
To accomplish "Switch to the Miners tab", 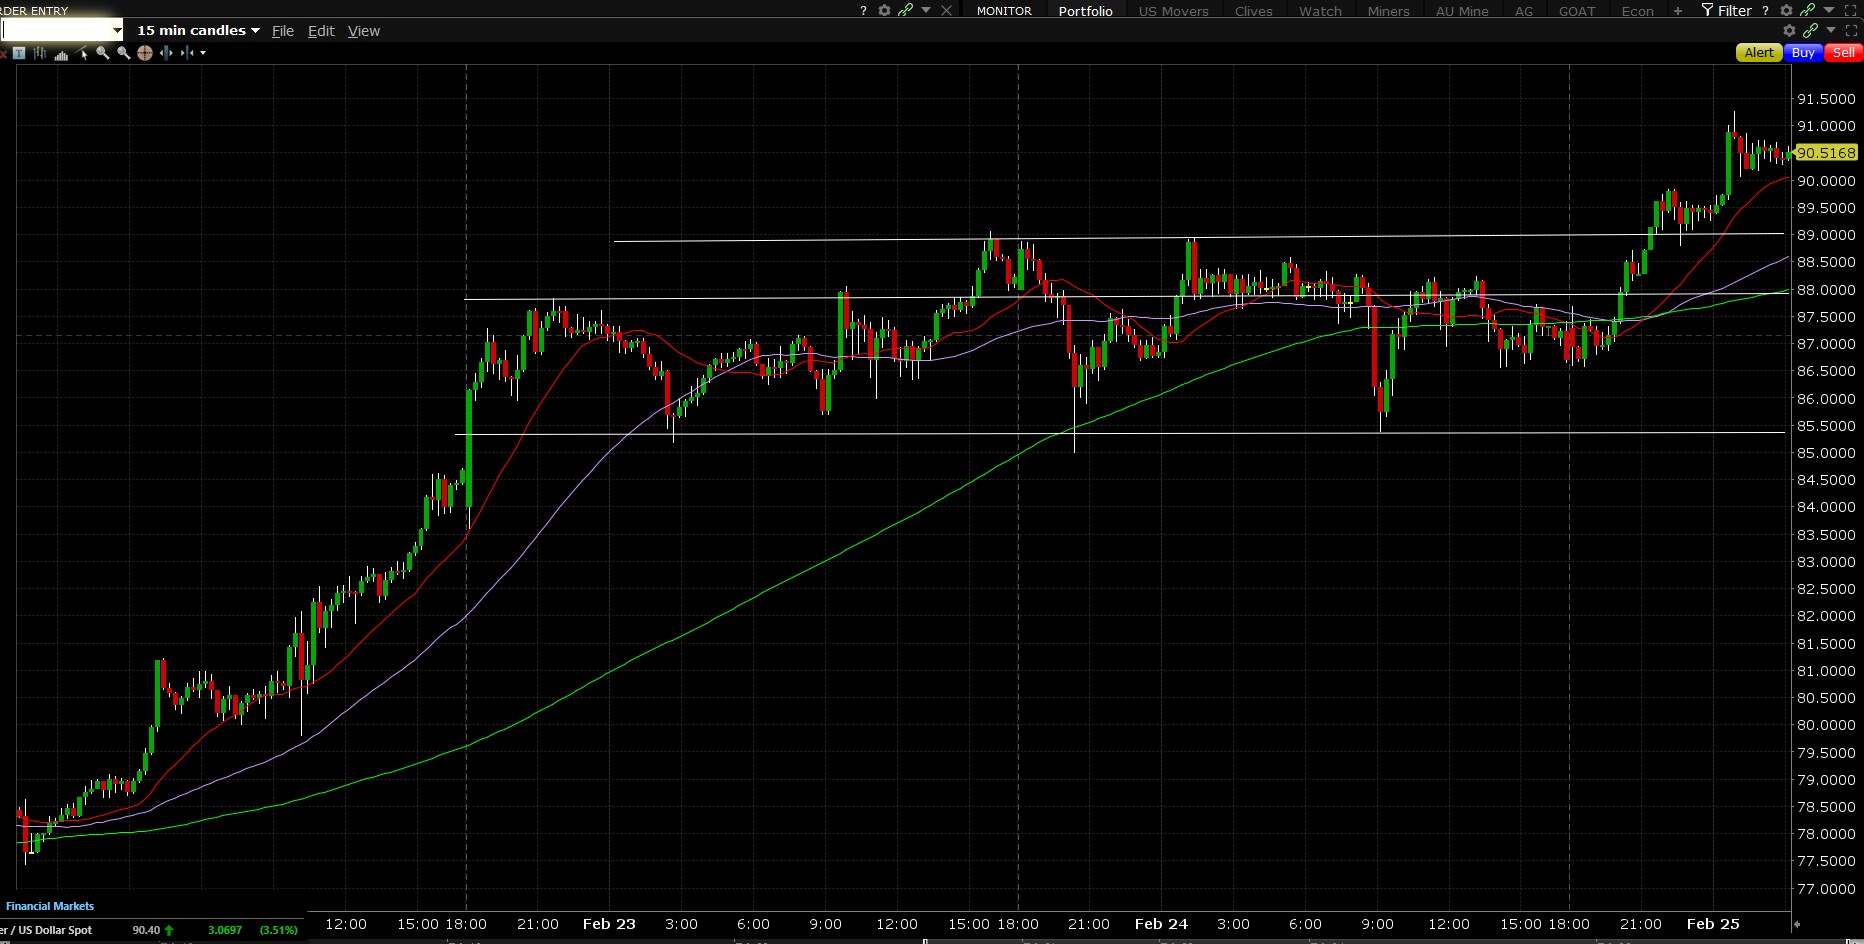I will click(x=1388, y=11).
